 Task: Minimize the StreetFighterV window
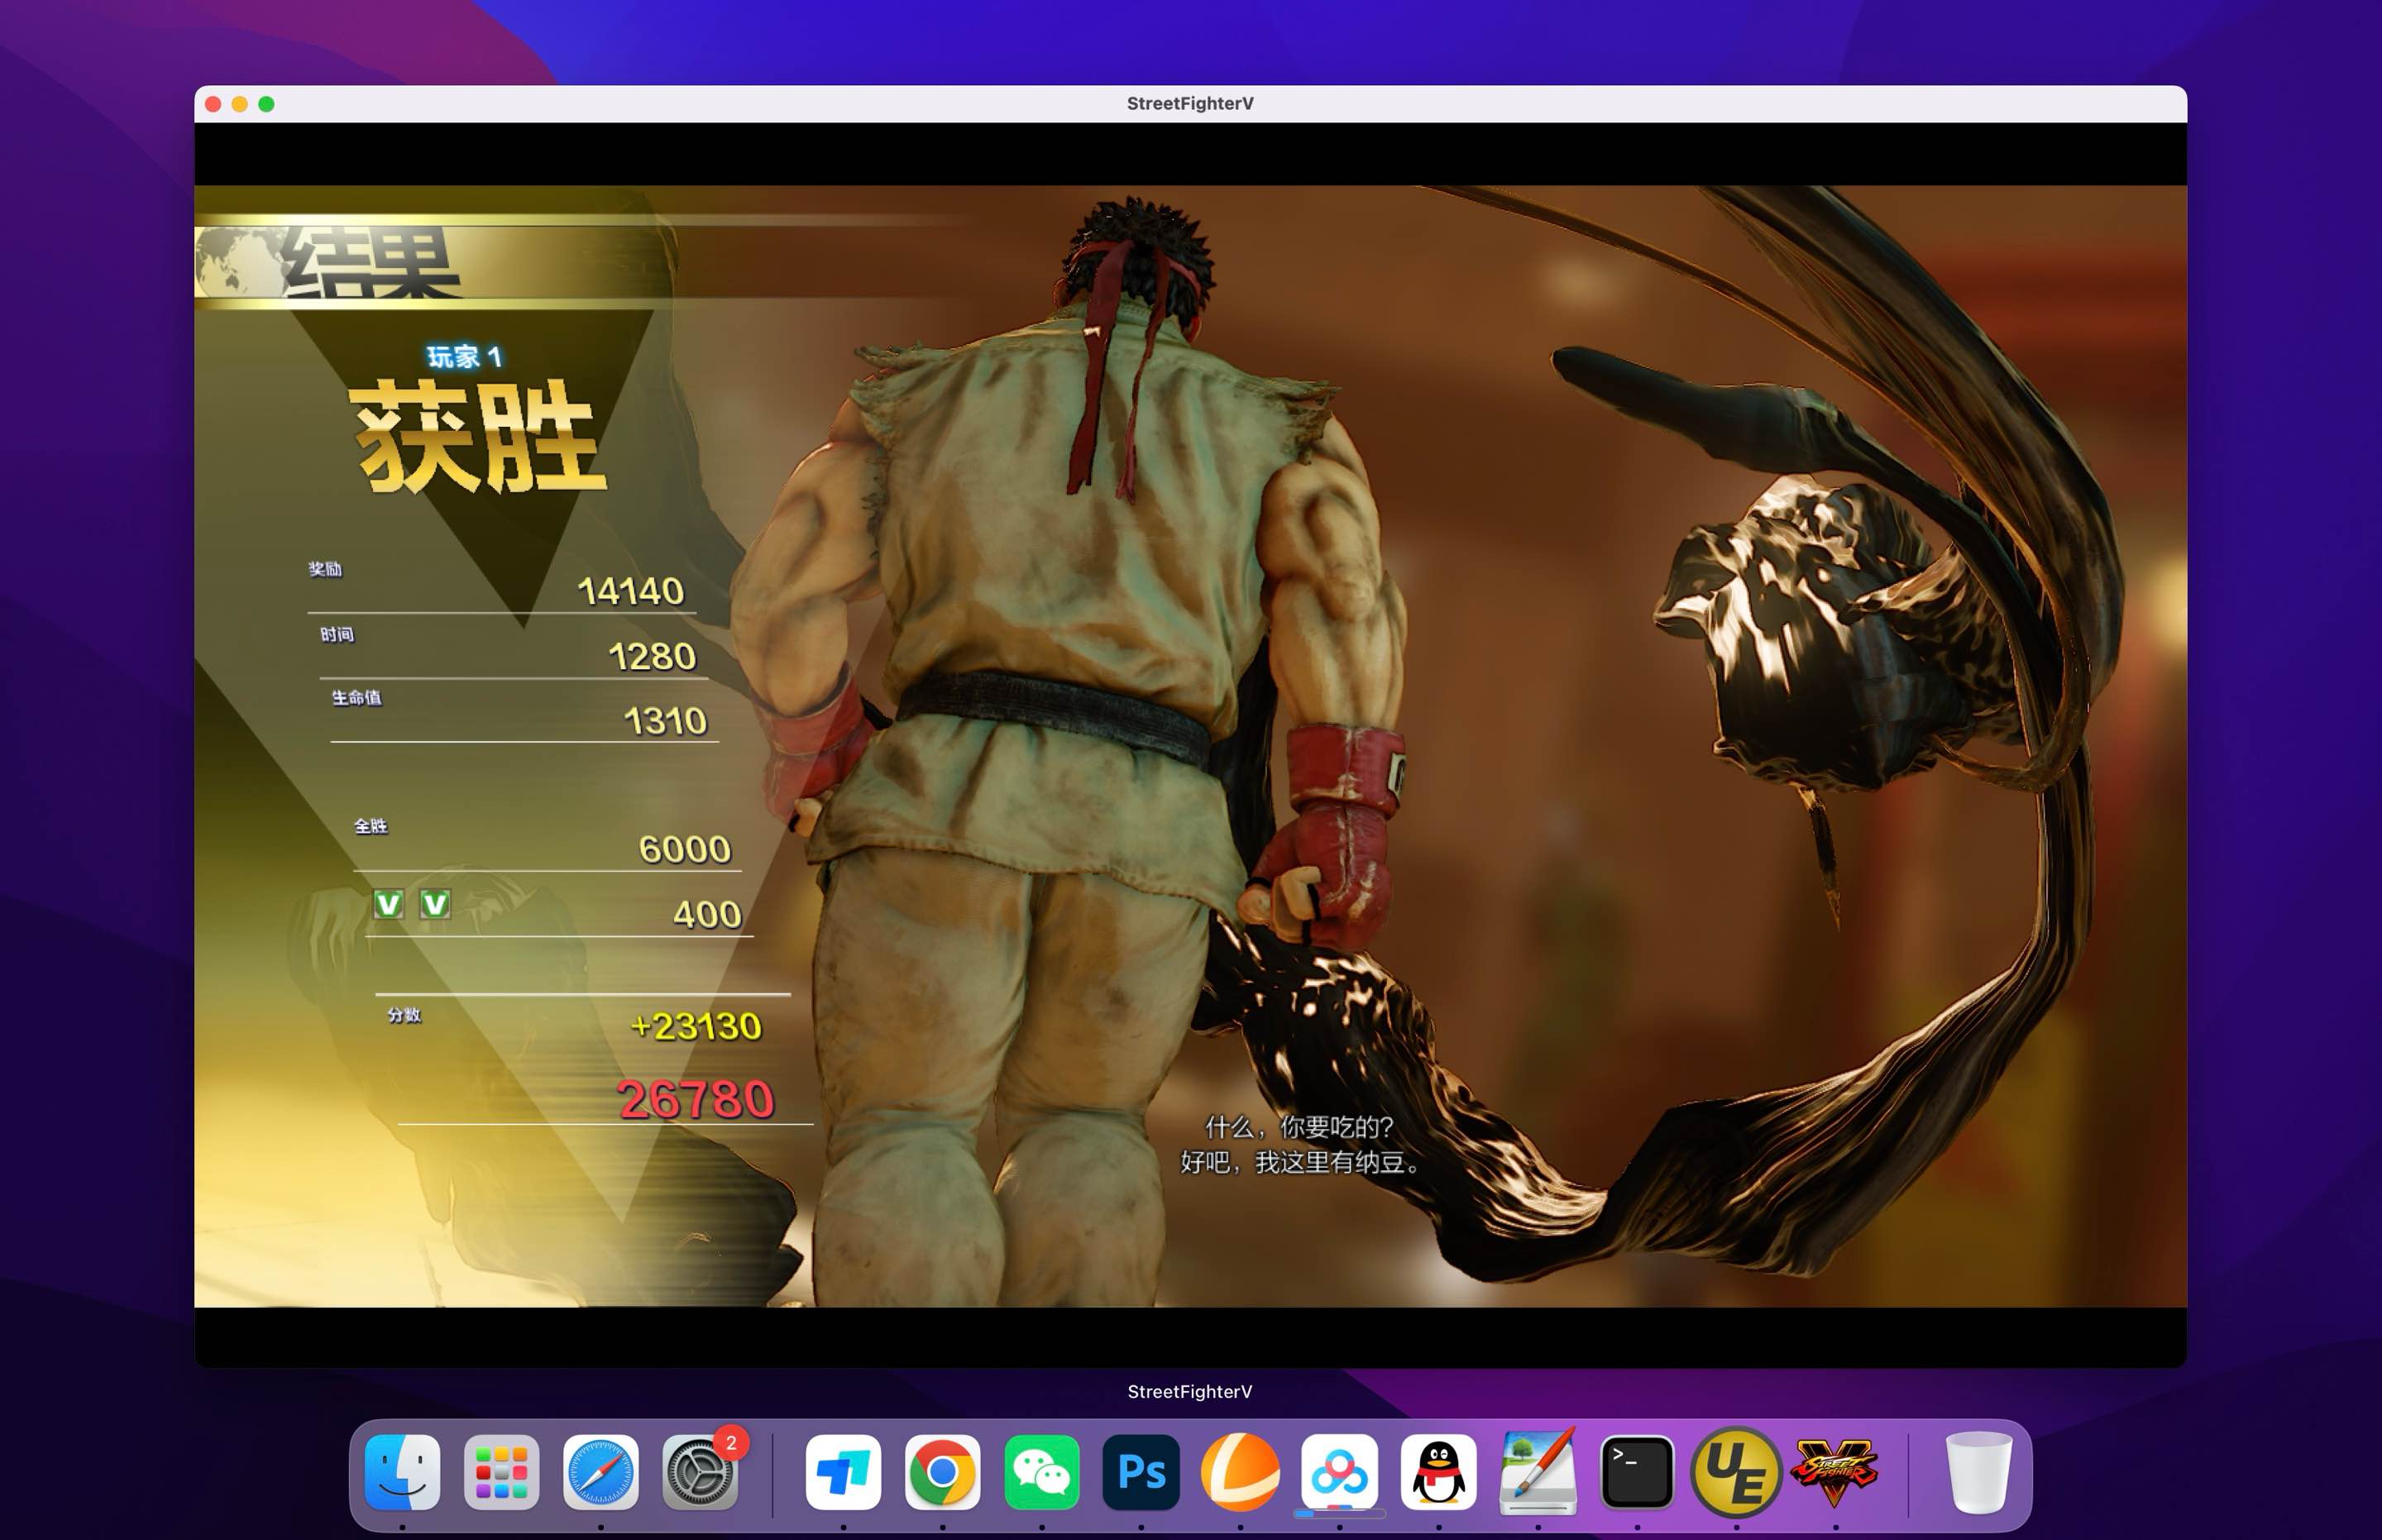click(x=240, y=104)
